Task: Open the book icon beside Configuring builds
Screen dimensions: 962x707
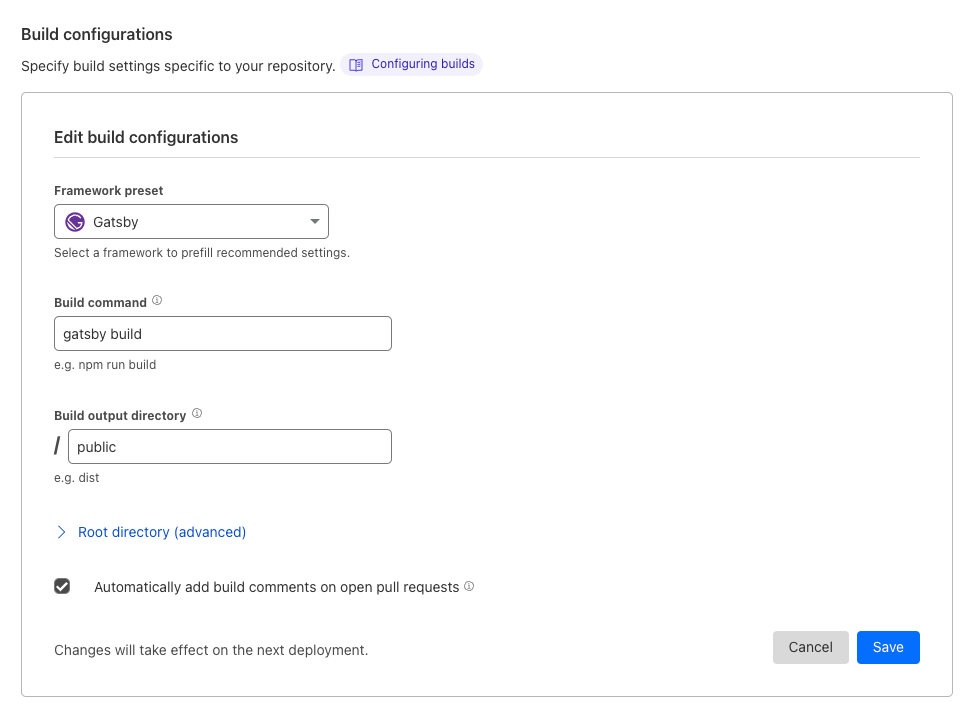Action: point(356,65)
